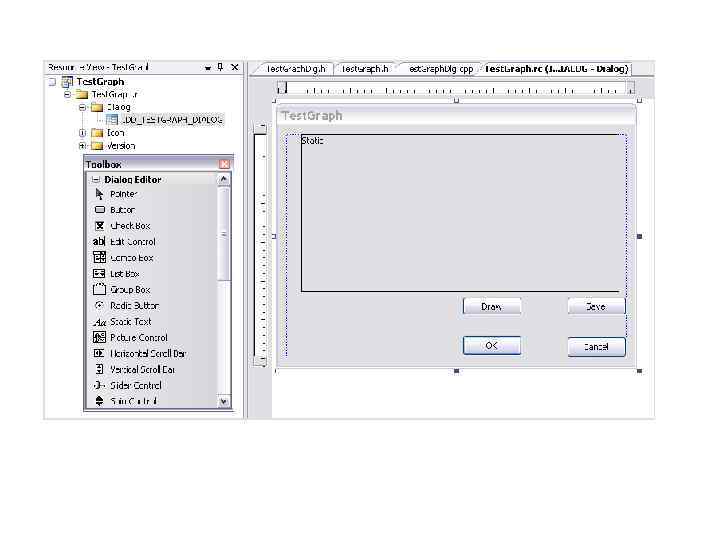
Task: Choose the List Box control icon
Action: click(x=99, y=274)
